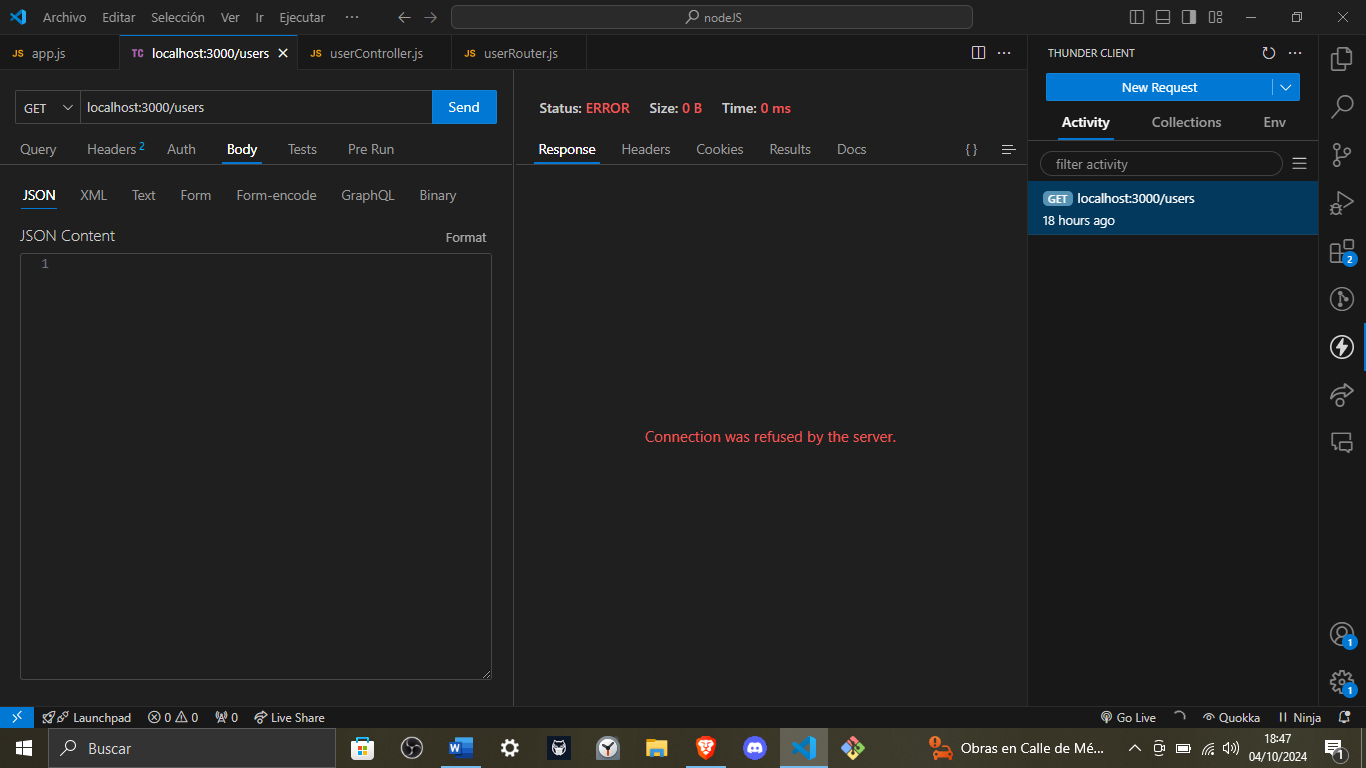The height and width of the screenshot is (768, 1366).
Task: Open the Ejecutar menu
Action: click(x=302, y=17)
